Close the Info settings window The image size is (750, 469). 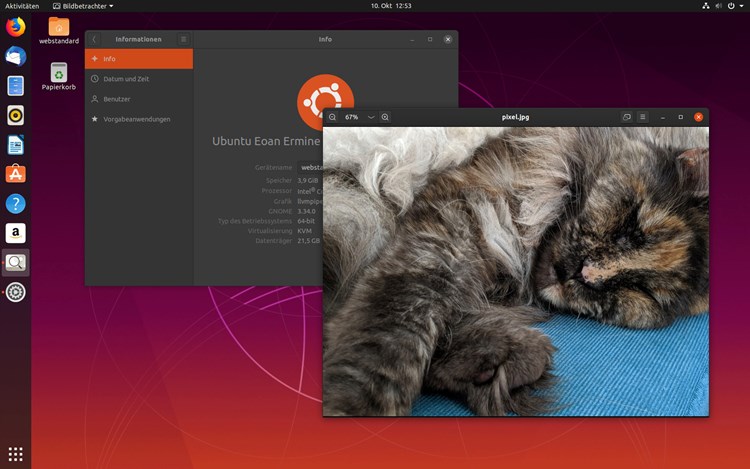click(x=448, y=39)
